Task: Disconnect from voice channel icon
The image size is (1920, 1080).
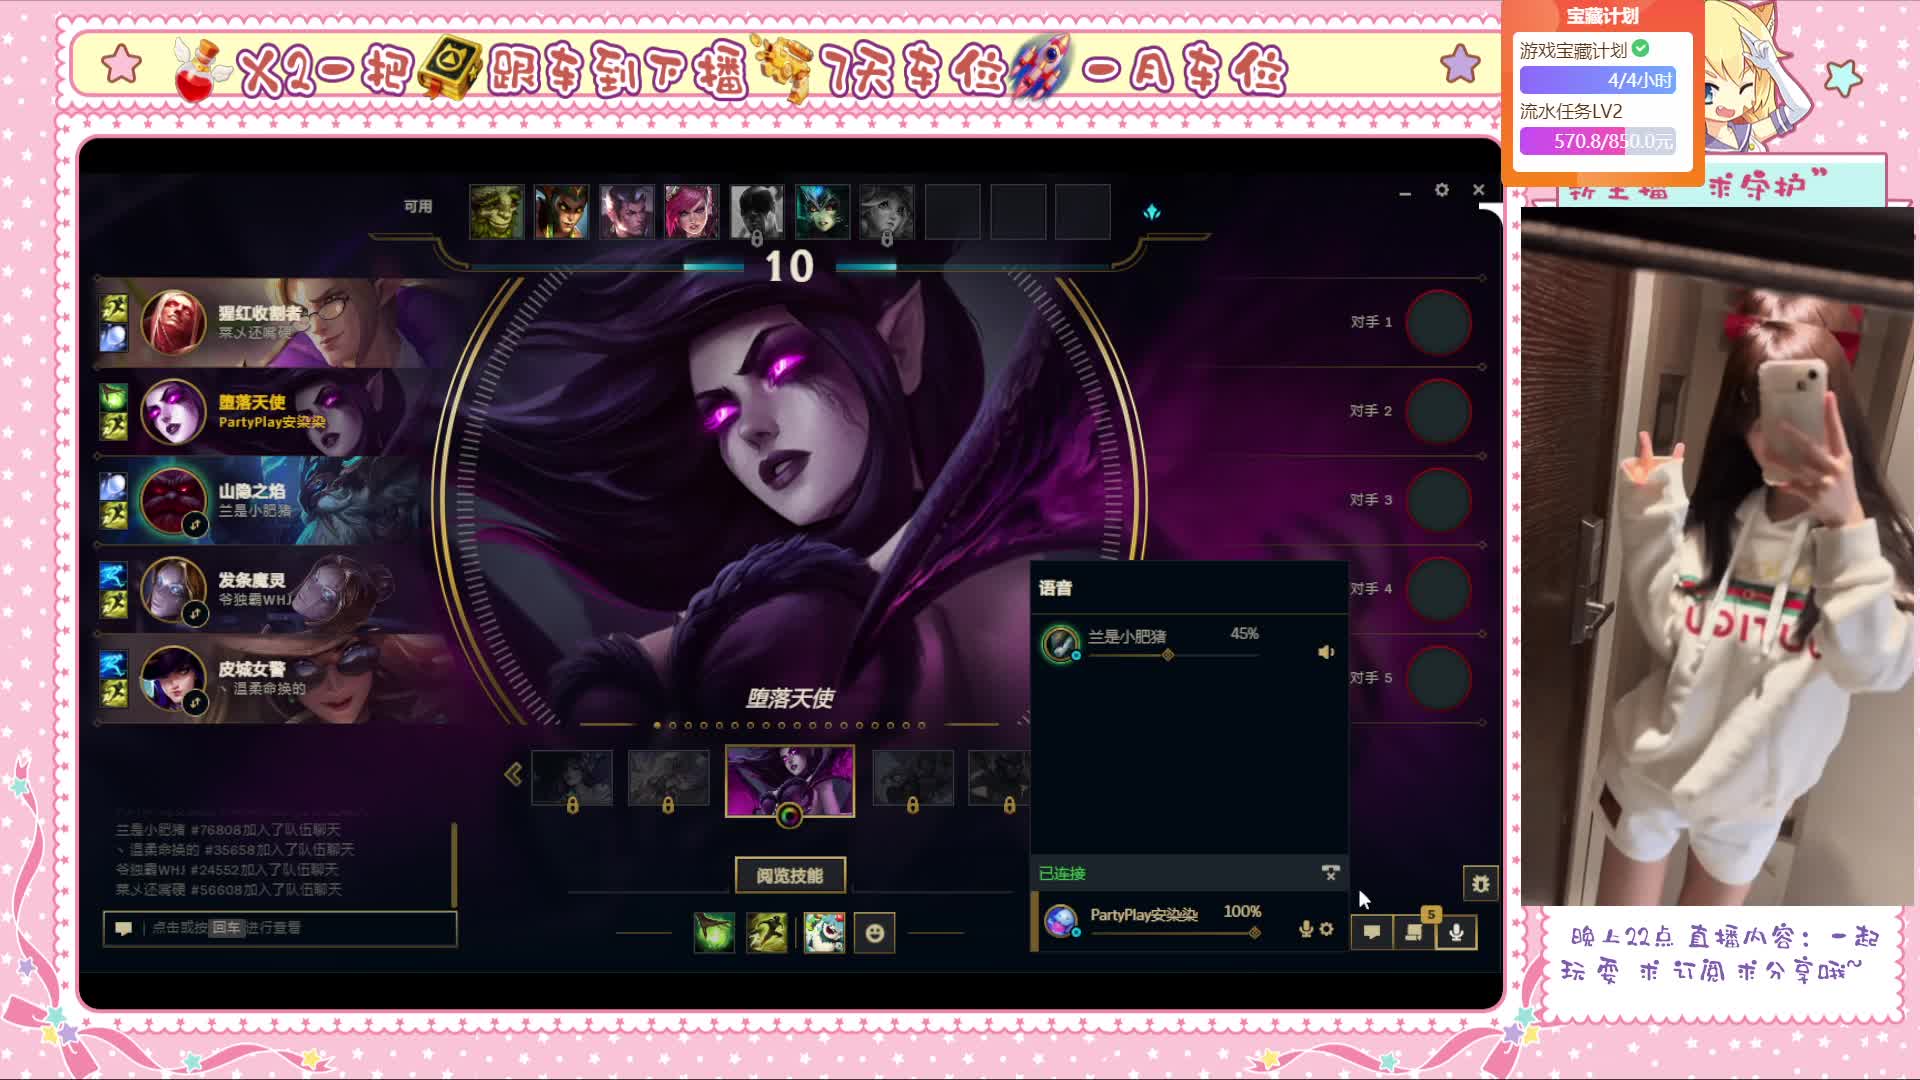Action: [x=1330, y=873]
